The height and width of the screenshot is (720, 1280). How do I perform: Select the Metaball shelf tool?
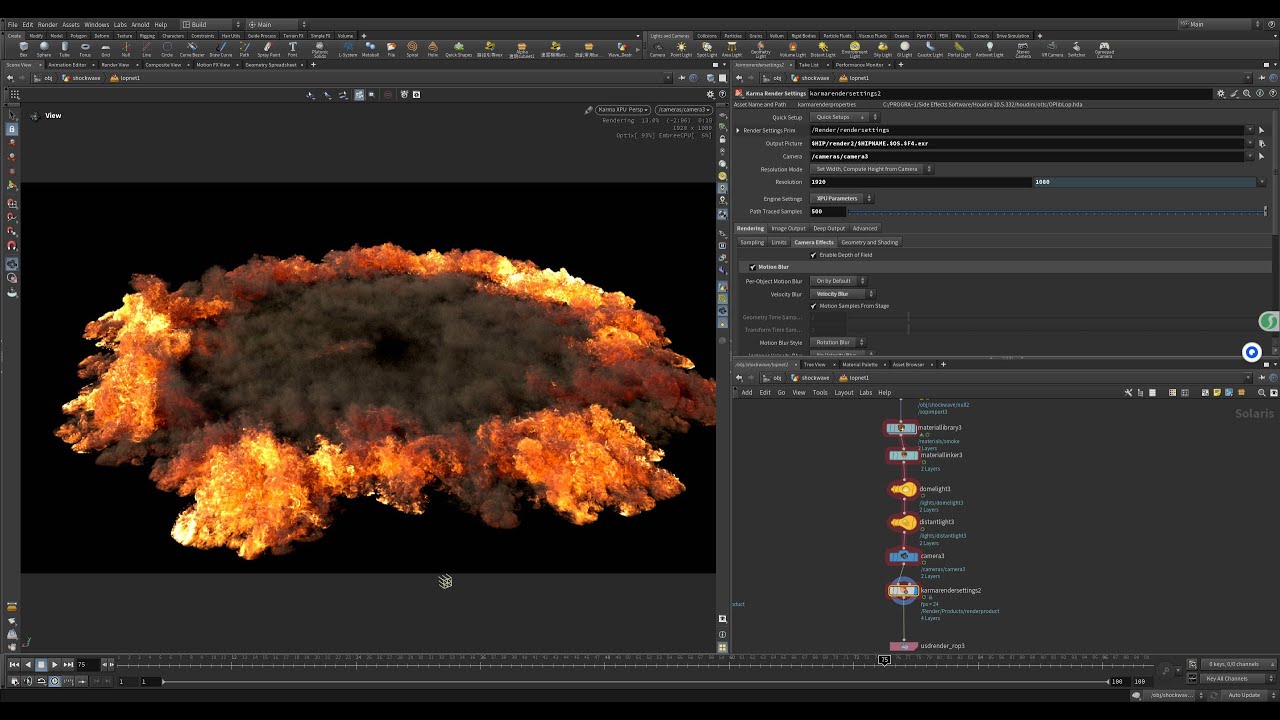pyautogui.click(x=370, y=48)
